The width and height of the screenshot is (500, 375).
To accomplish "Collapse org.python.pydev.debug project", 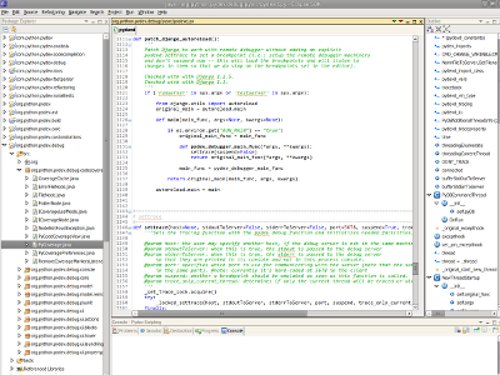I will pos(5,145).
